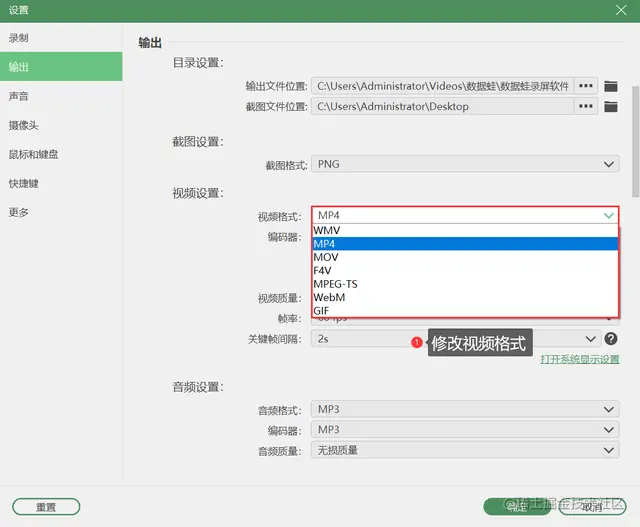
Task: Switch to the 更多 settings tab
Action: pos(61,212)
